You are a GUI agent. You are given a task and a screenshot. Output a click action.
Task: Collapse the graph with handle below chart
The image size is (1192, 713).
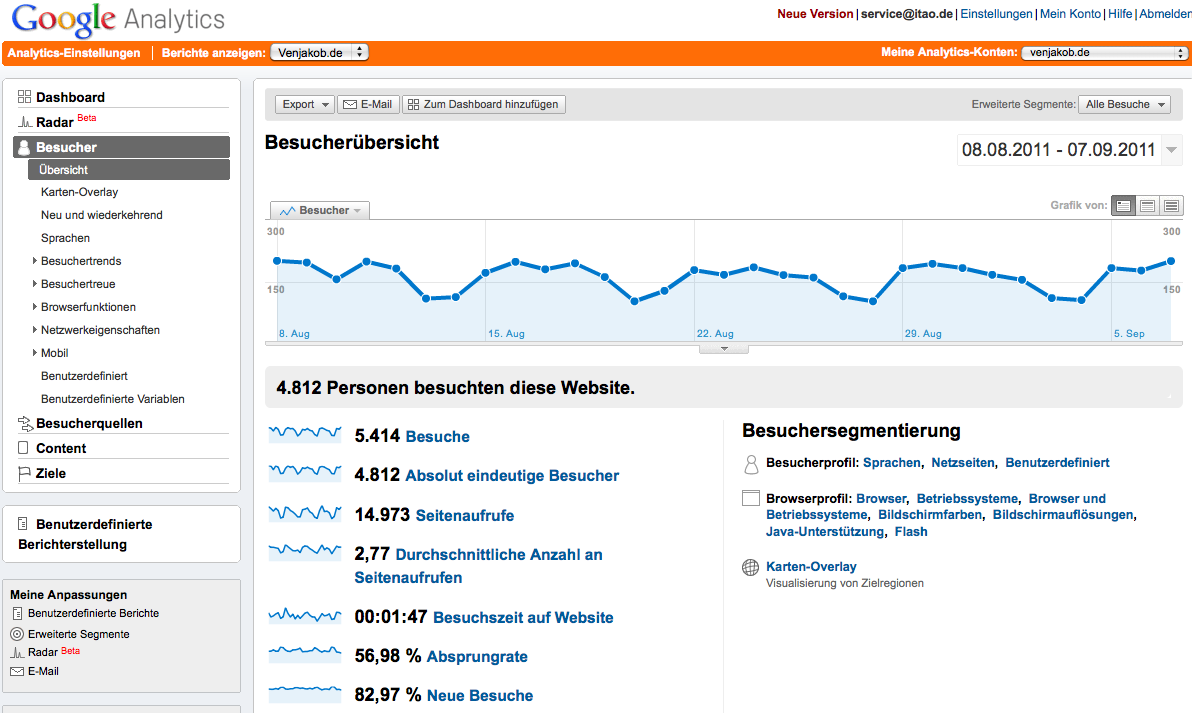click(x=724, y=349)
